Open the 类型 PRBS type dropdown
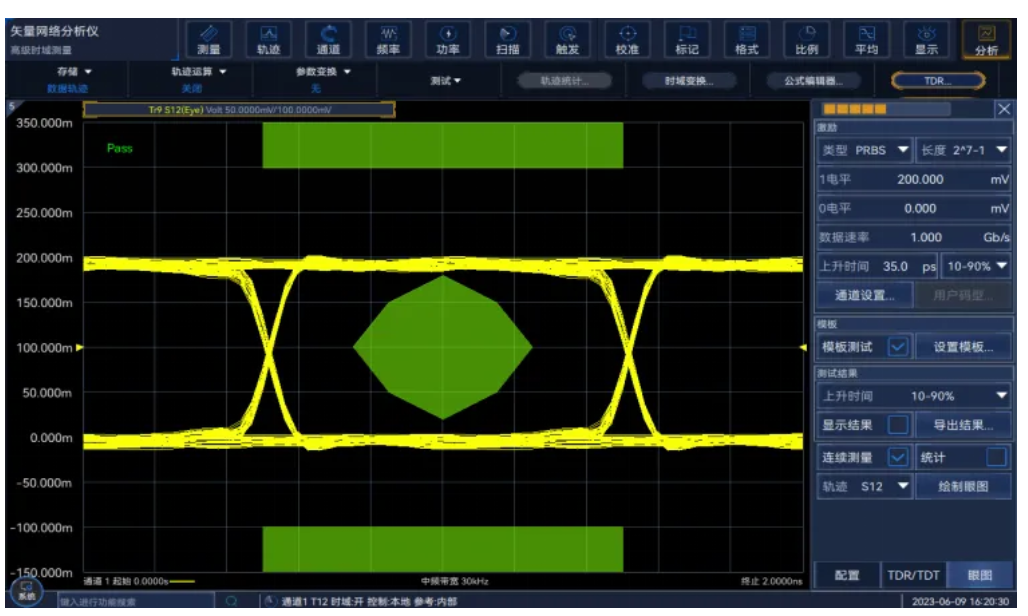This screenshot has width=1028, height=616. 864,150
